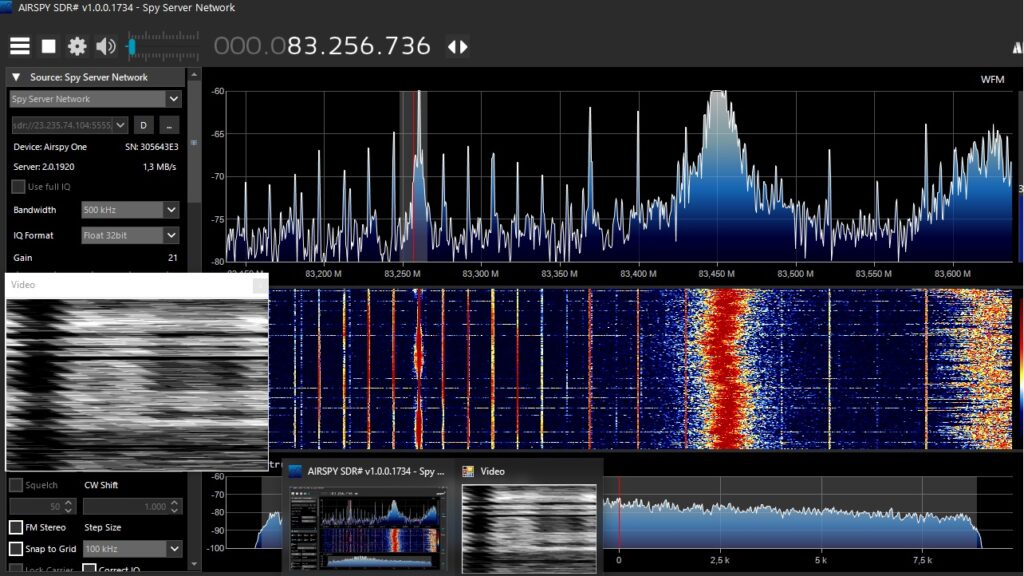The image size is (1024, 576).
Task: Click the Video preview's picture icon
Action: (x=468, y=472)
